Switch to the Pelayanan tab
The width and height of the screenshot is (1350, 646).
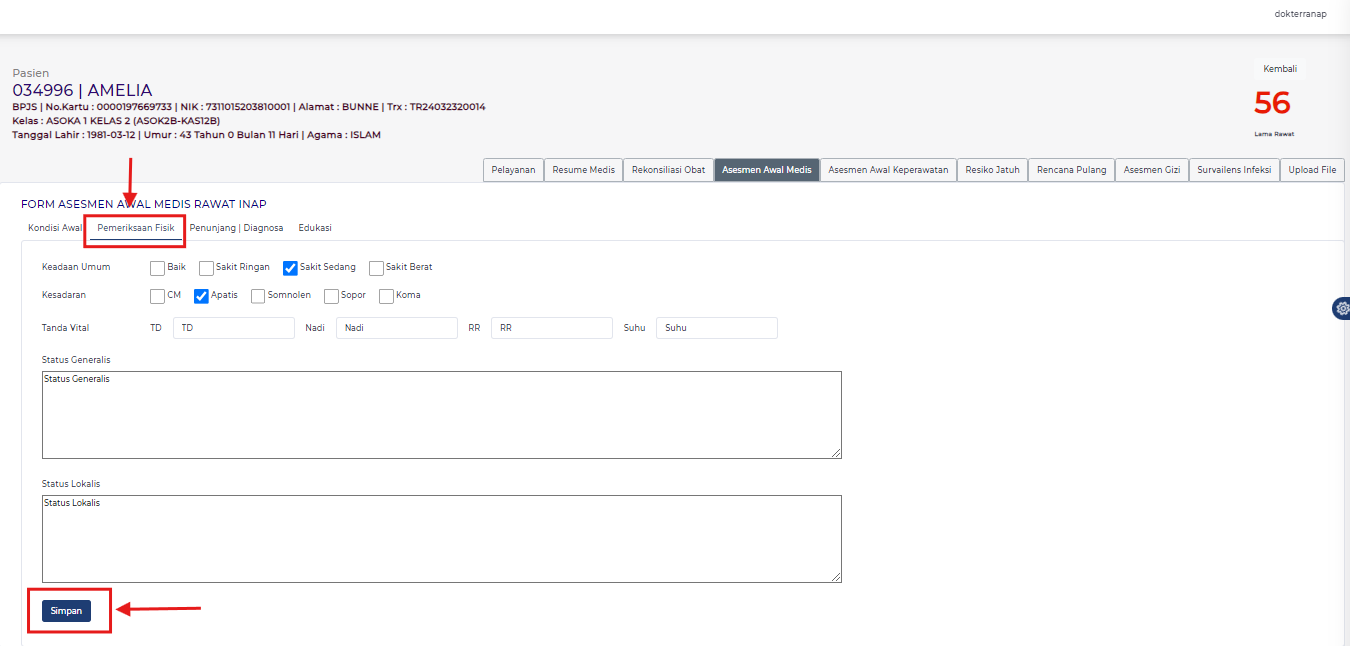tap(513, 169)
